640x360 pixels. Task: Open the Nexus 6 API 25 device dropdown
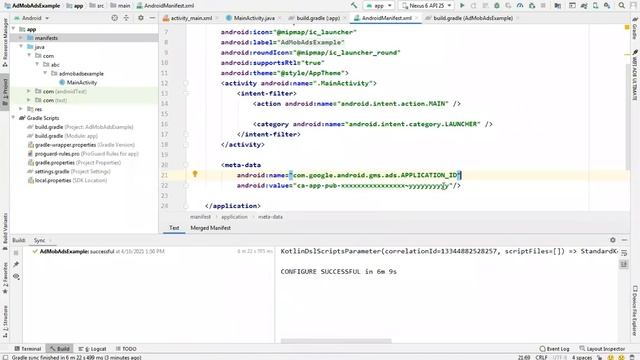(x=427, y=6)
